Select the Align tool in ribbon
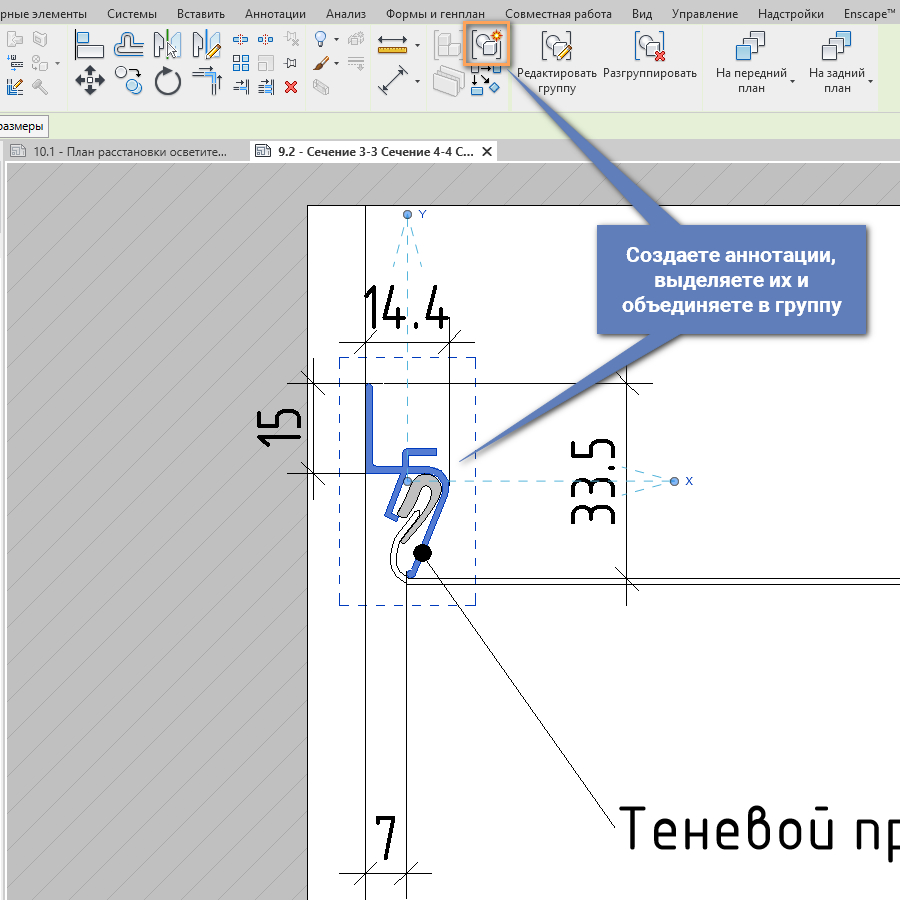 pos(90,45)
